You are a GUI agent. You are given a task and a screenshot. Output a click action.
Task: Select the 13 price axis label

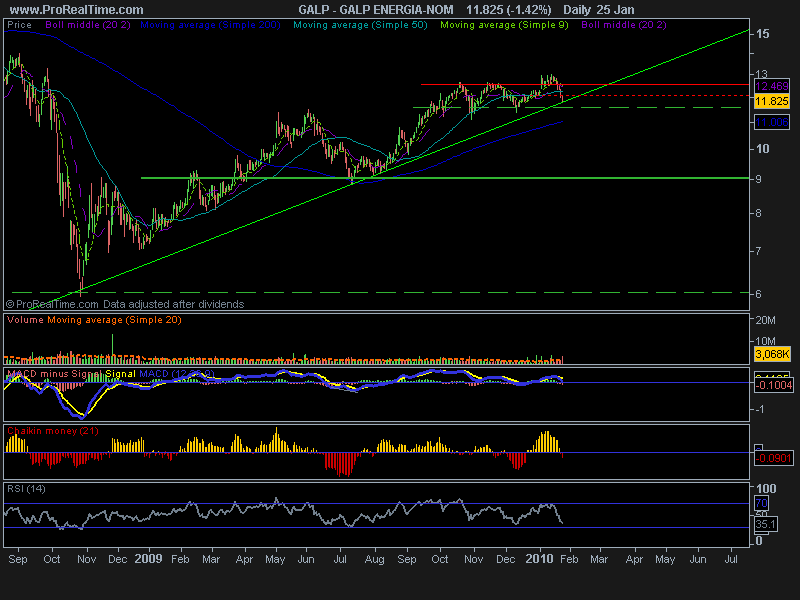pyautogui.click(x=762, y=74)
